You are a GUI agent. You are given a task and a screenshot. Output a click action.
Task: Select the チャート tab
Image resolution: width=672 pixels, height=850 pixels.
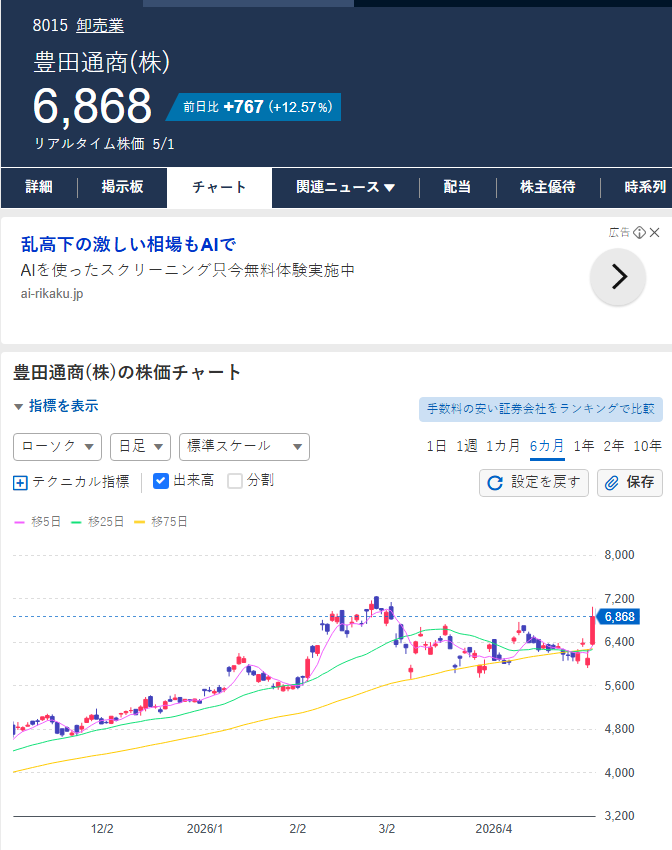point(219,187)
